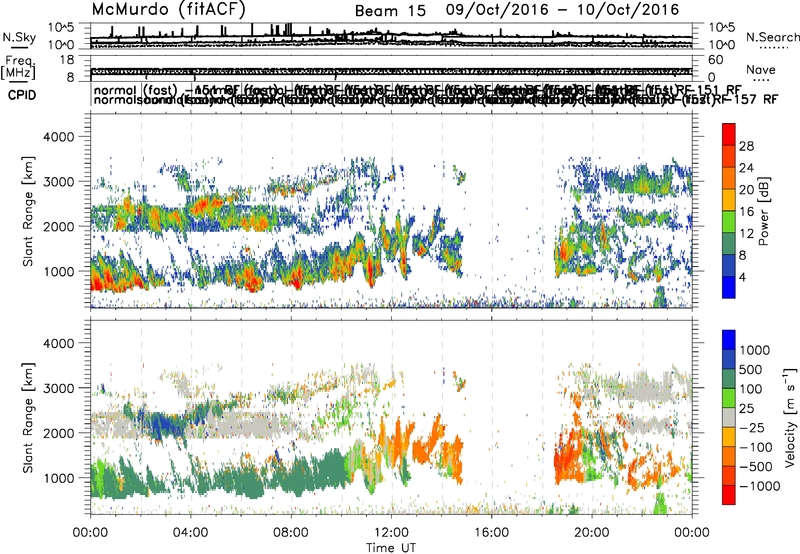Click the CPID row label

[22, 95]
